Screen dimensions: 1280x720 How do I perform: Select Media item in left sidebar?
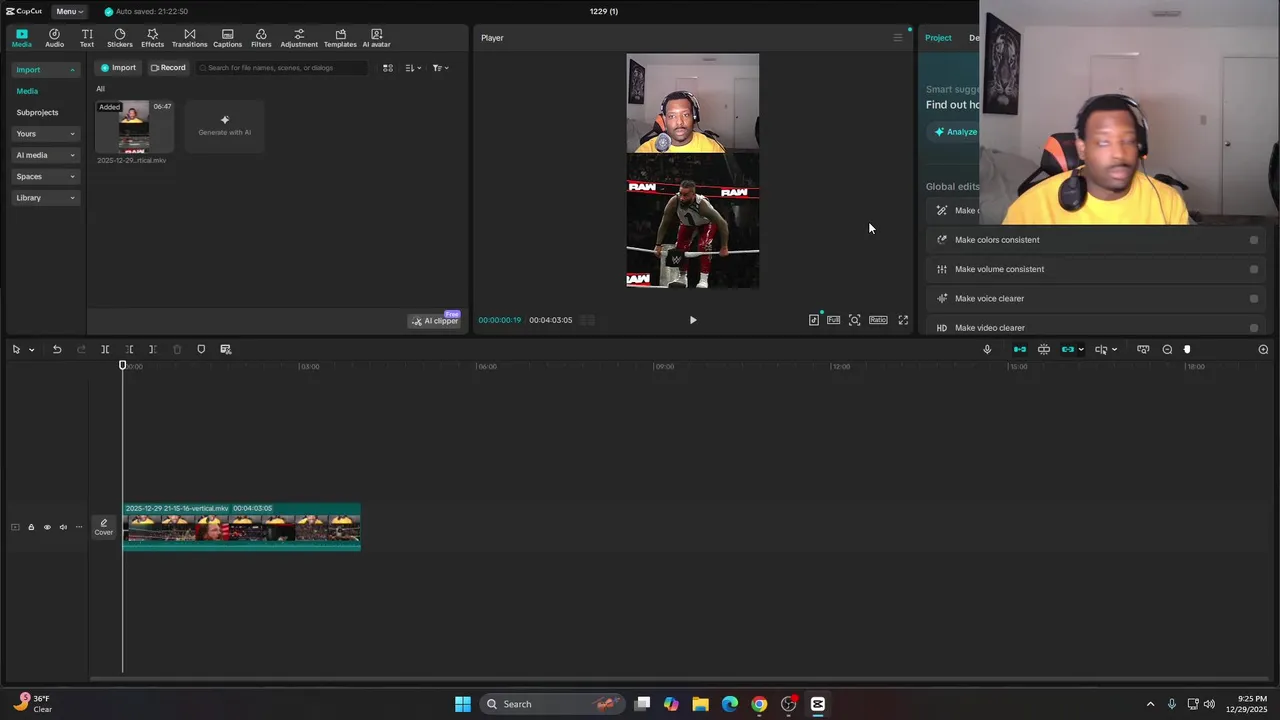pos(27,91)
